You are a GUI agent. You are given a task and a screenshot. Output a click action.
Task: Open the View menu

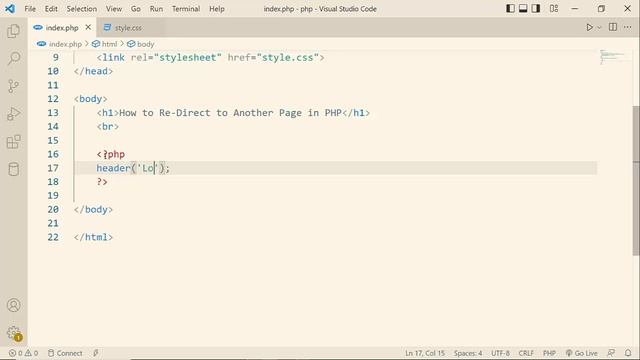[114, 9]
